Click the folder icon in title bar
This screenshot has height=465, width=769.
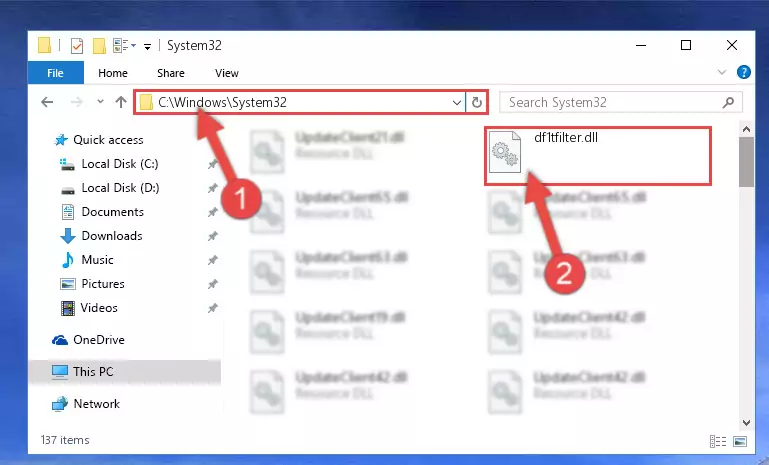click(44, 46)
